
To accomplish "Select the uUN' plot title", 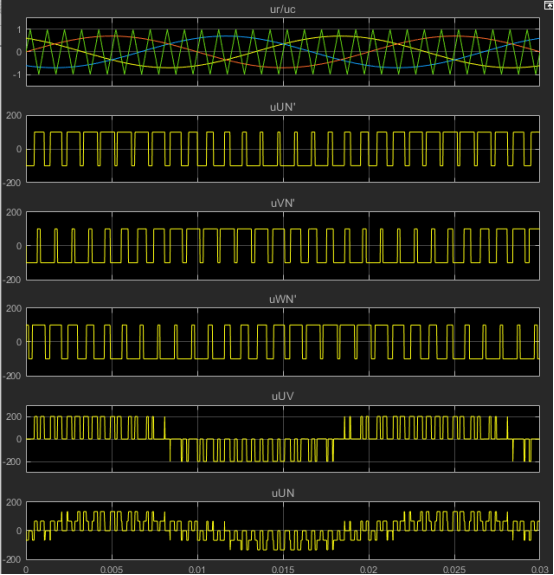I will point(283,107).
